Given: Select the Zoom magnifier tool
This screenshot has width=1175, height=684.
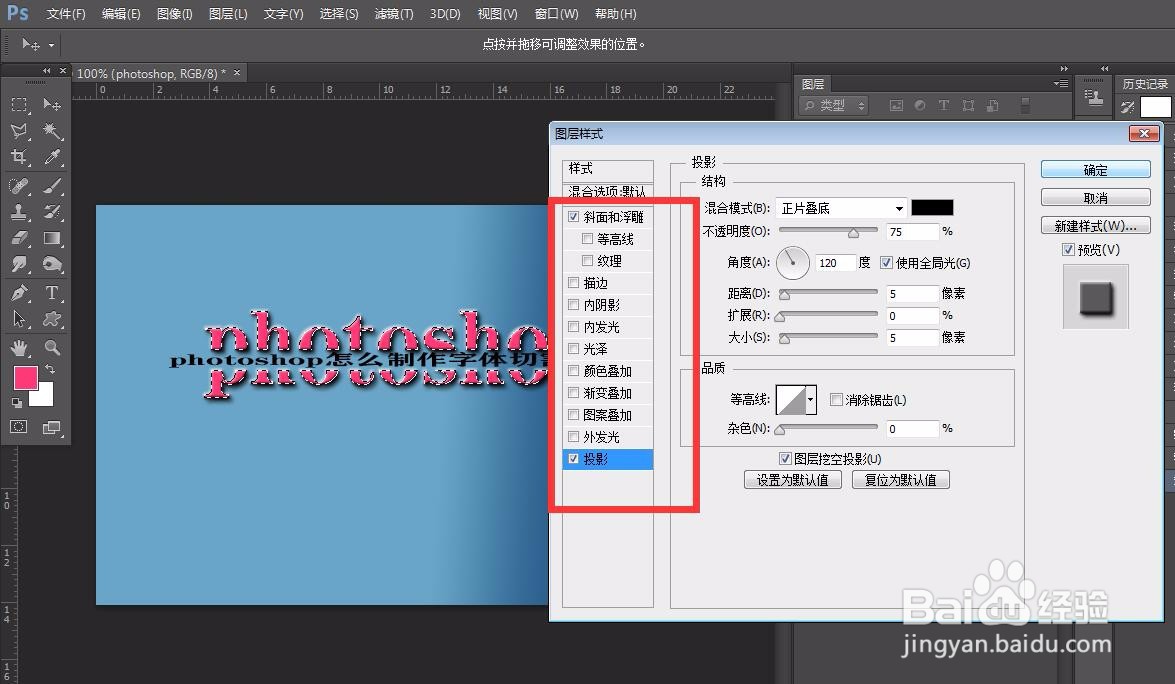Looking at the screenshot, I should (x=52, y=347).
